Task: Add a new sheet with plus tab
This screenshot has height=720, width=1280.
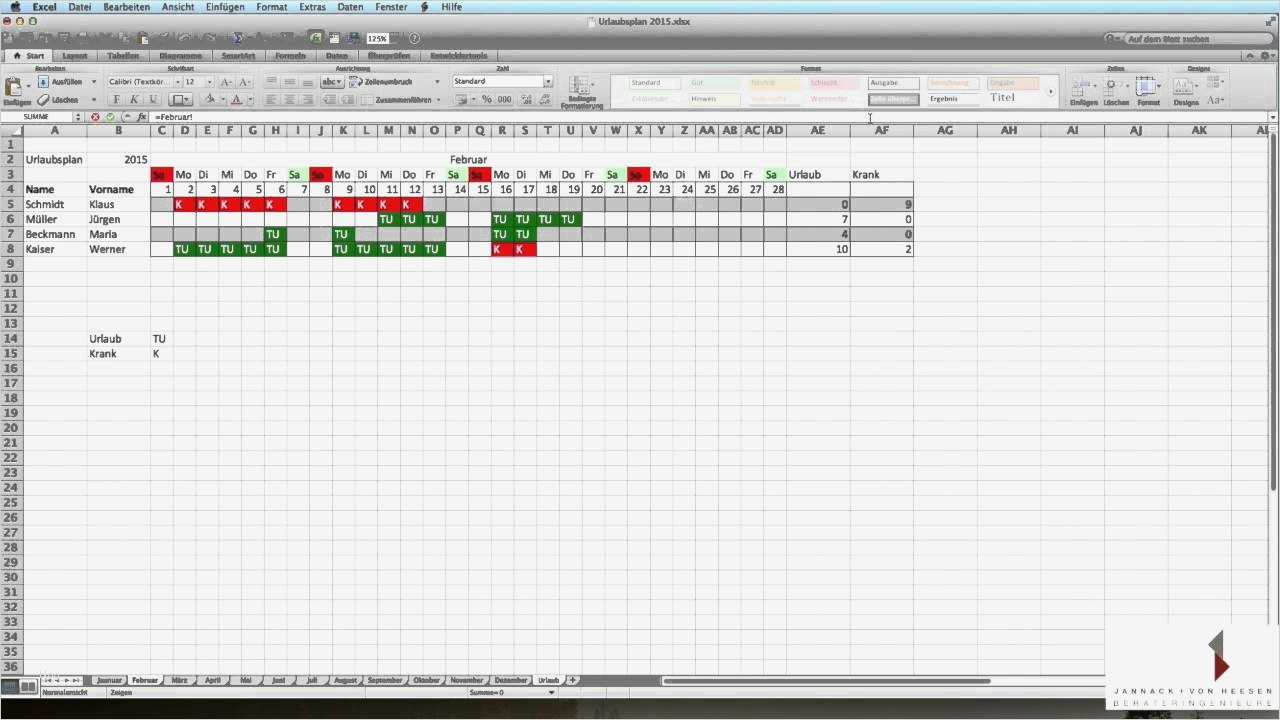Action: (x=572, y=680)
